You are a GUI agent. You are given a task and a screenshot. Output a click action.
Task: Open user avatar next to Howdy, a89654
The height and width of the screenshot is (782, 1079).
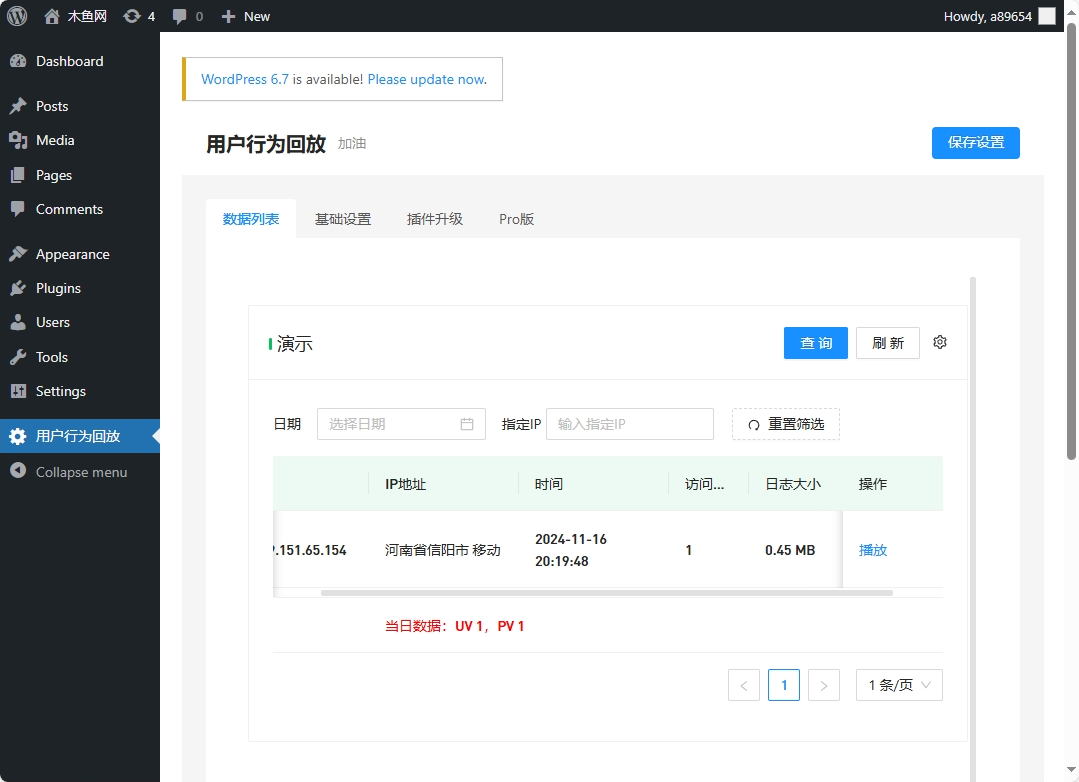pyautogui.click(x=1047, y=16)
